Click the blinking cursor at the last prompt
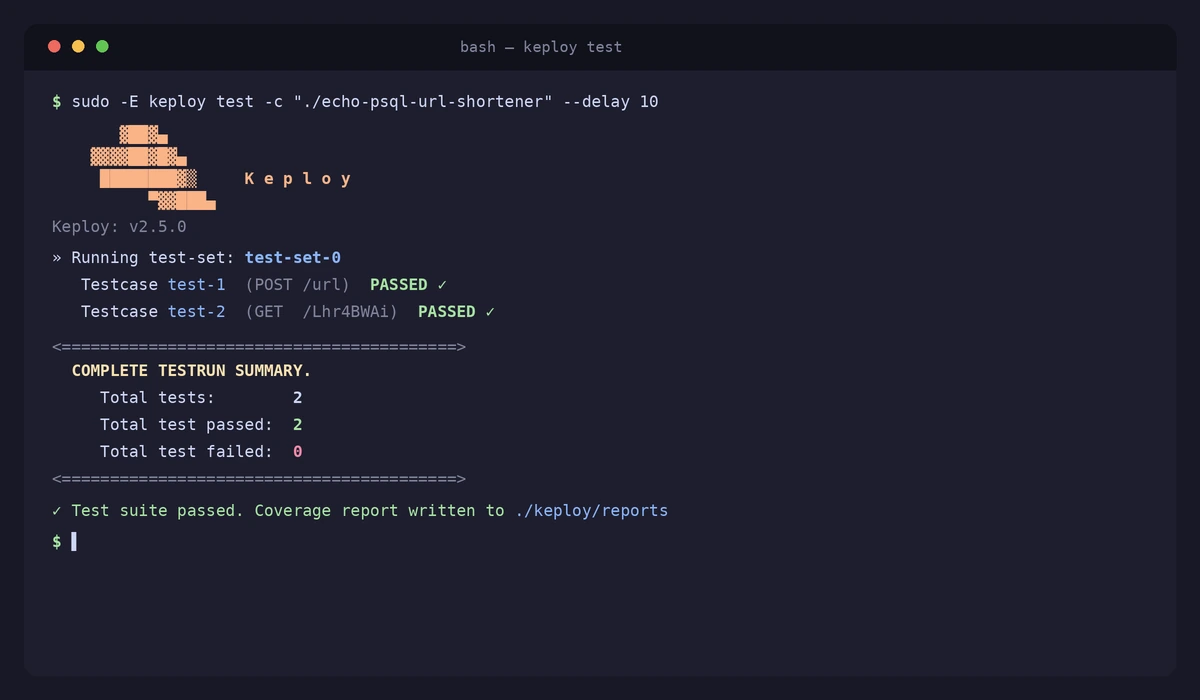The image size is (1200, 700). [x=74, y=541]
